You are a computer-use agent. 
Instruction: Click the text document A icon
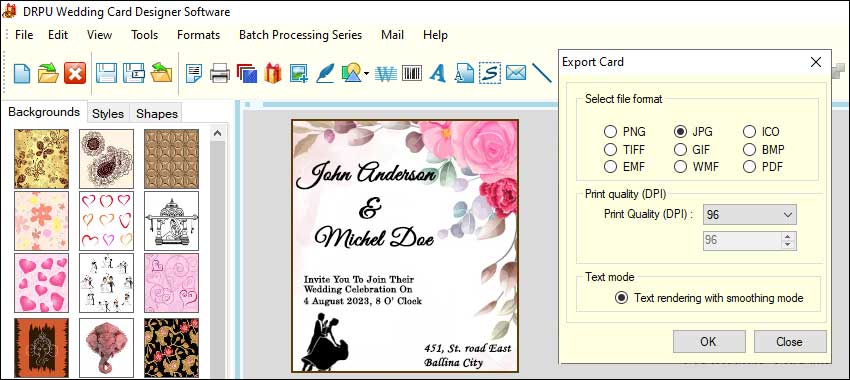[x=464, y=73]
